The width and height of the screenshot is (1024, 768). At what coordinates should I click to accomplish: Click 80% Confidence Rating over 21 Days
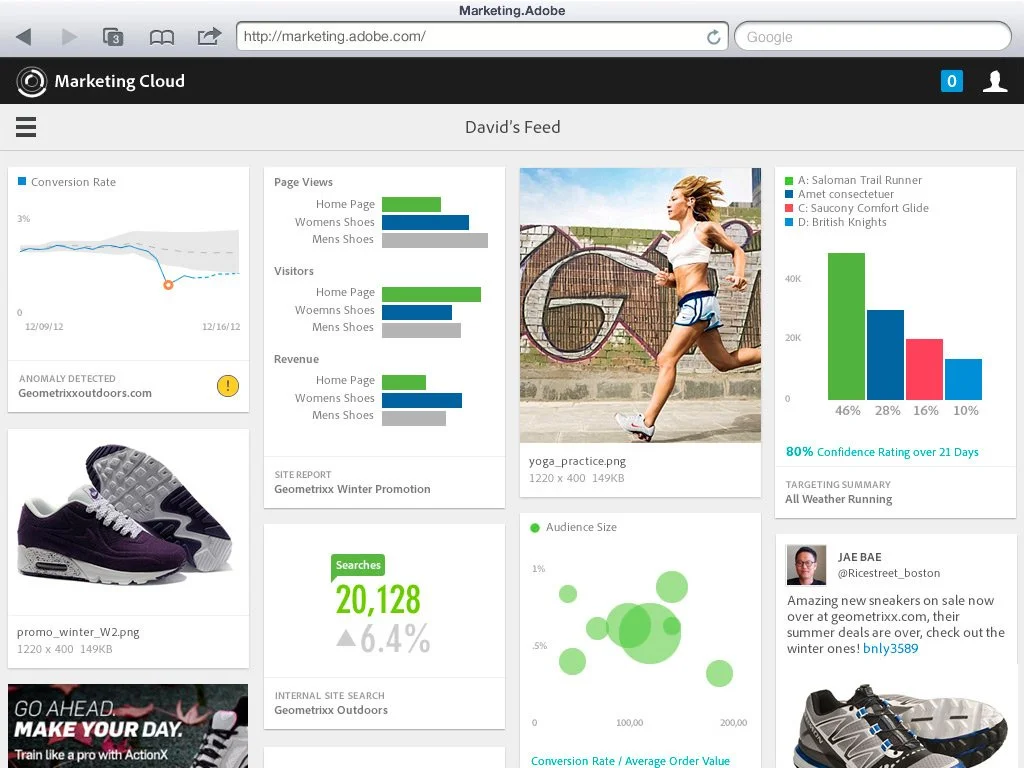point(882,452)
